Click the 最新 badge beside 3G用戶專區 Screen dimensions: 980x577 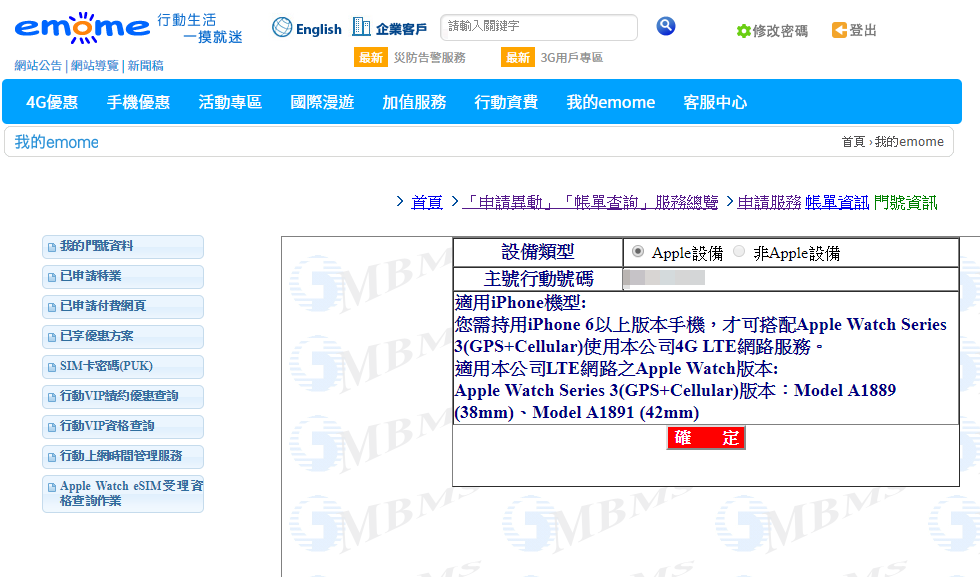pyautogui.click(x=518, y=58)
